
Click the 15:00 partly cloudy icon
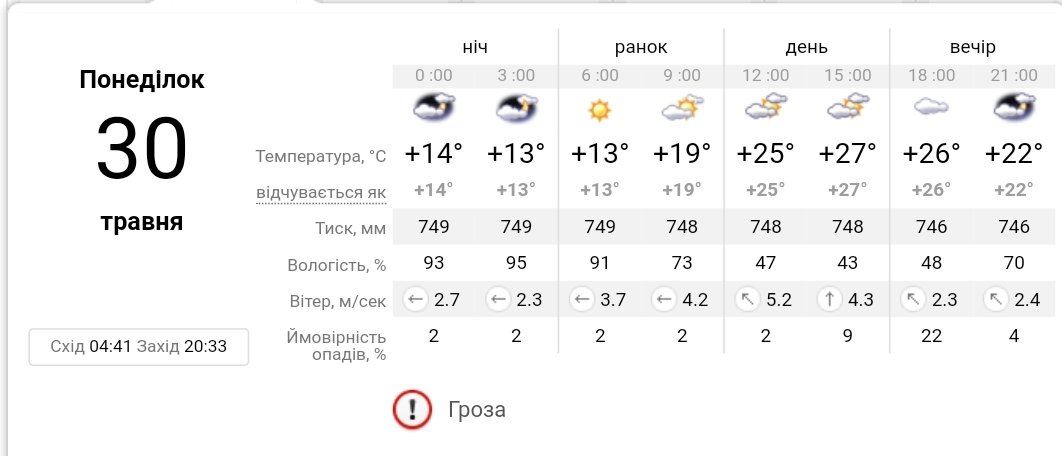847,107
